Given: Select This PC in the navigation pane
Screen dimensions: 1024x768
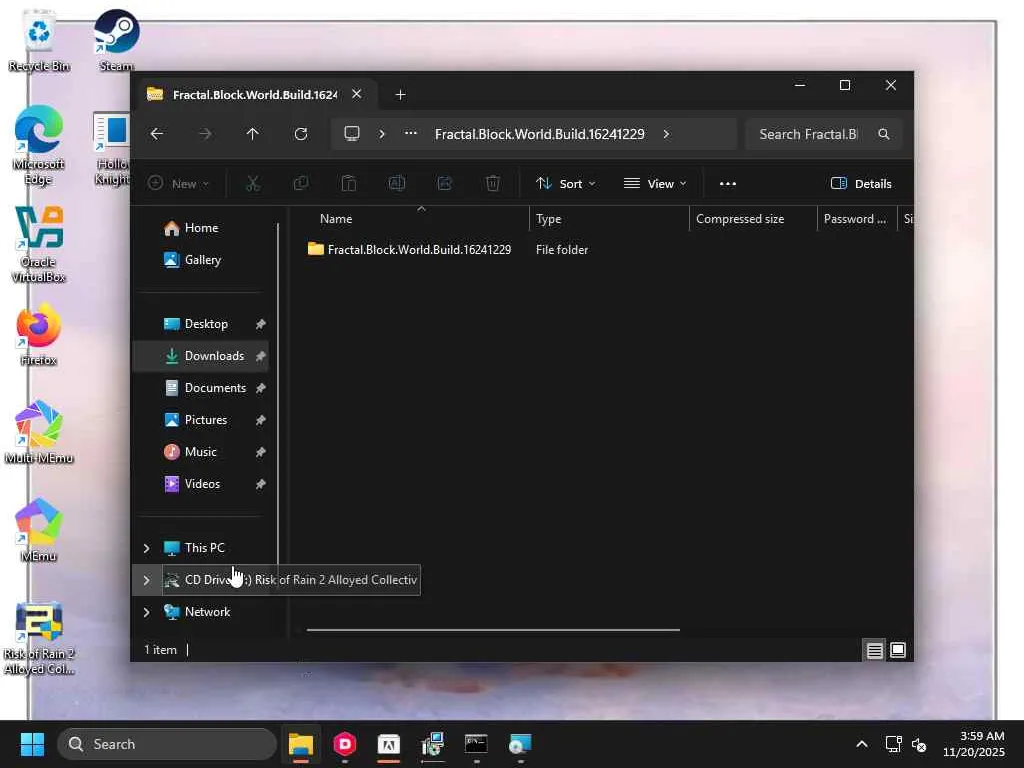Looking at the screenshot, I should click(204, 548).
